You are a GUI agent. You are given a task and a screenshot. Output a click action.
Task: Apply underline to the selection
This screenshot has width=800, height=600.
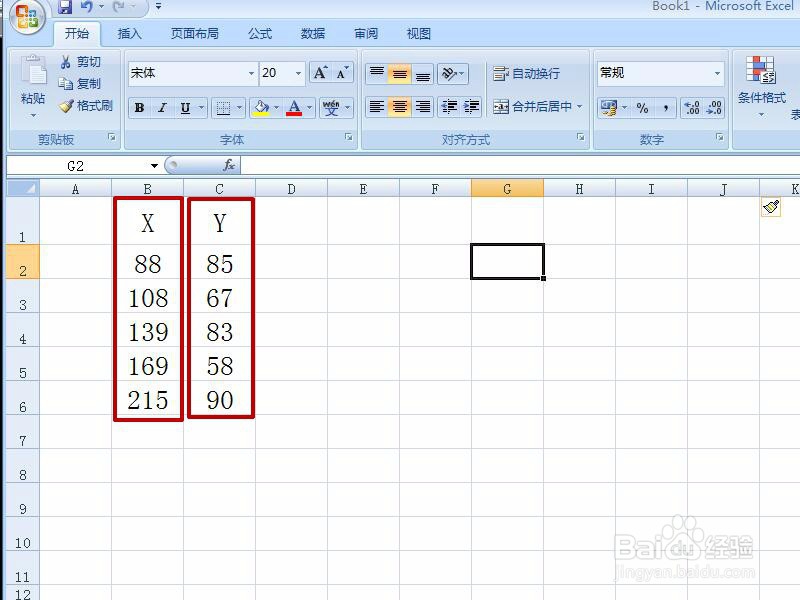(x=183, y=107)
